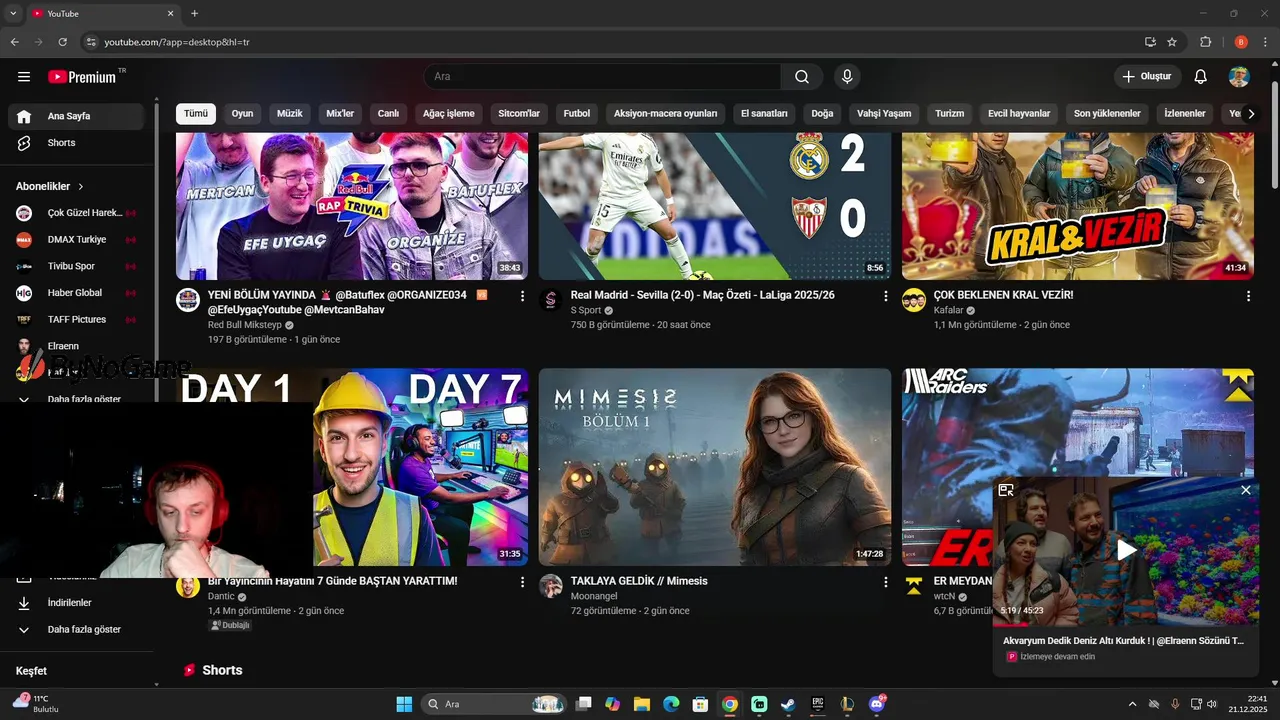Click Moonangel channel avatar
The height and width of the screenshot is (720, 1280).
tap(551, 586)
